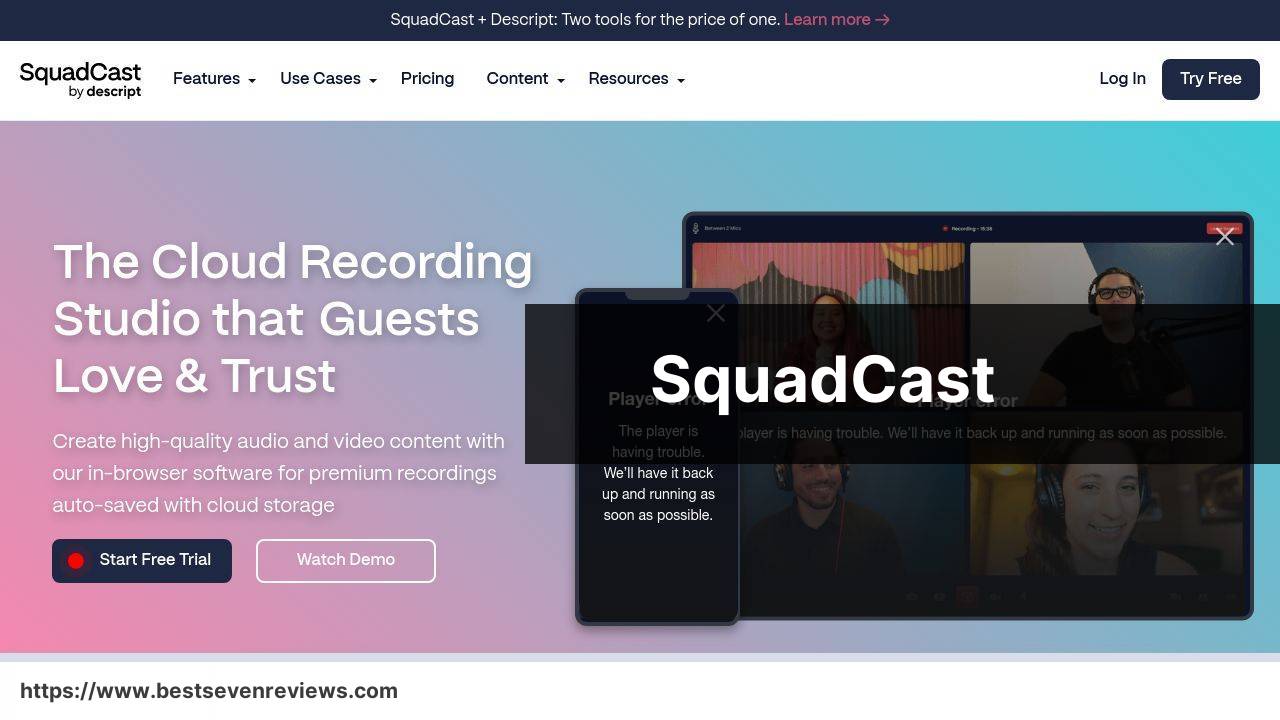This screenshot has height=720, width=1280.
Task: Close the phone mockup player error
Action: tap(716, 313)
